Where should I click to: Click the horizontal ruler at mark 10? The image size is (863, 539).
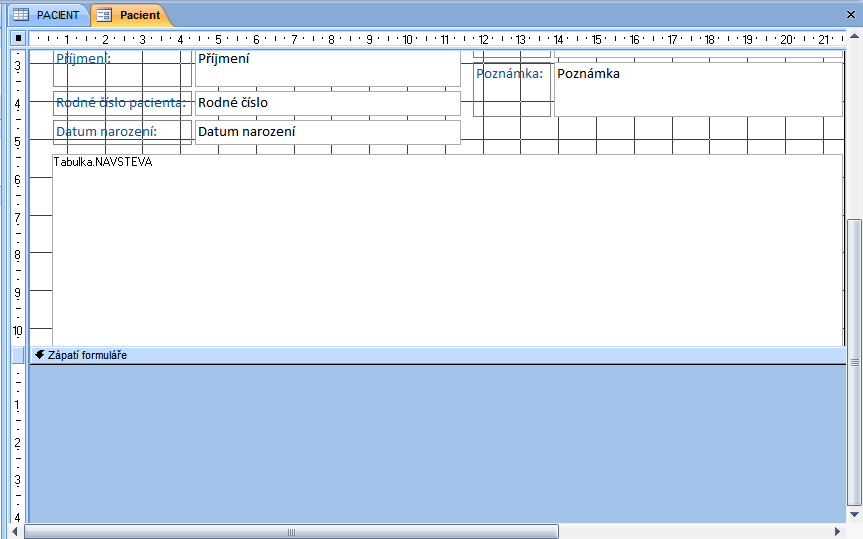click(x=407, y=39)
